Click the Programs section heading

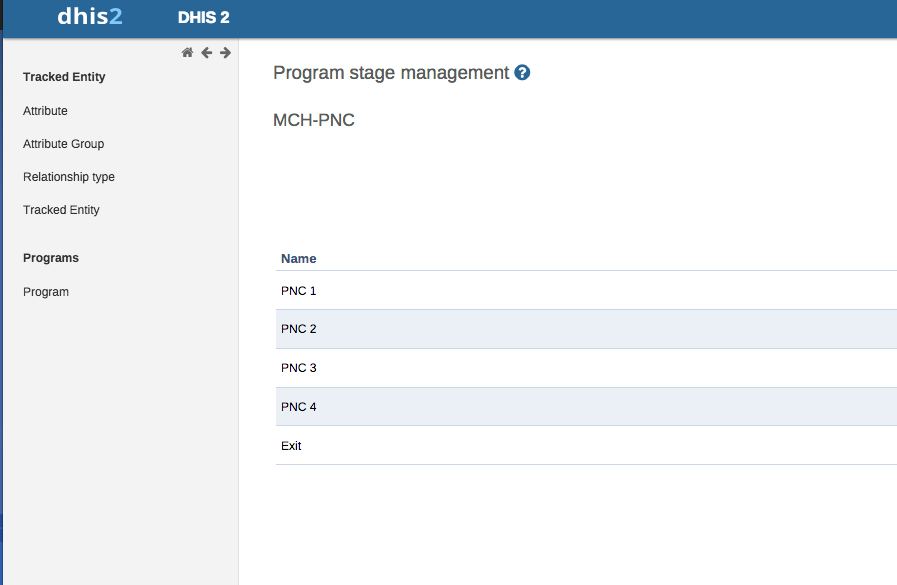[x=51, y=258]
